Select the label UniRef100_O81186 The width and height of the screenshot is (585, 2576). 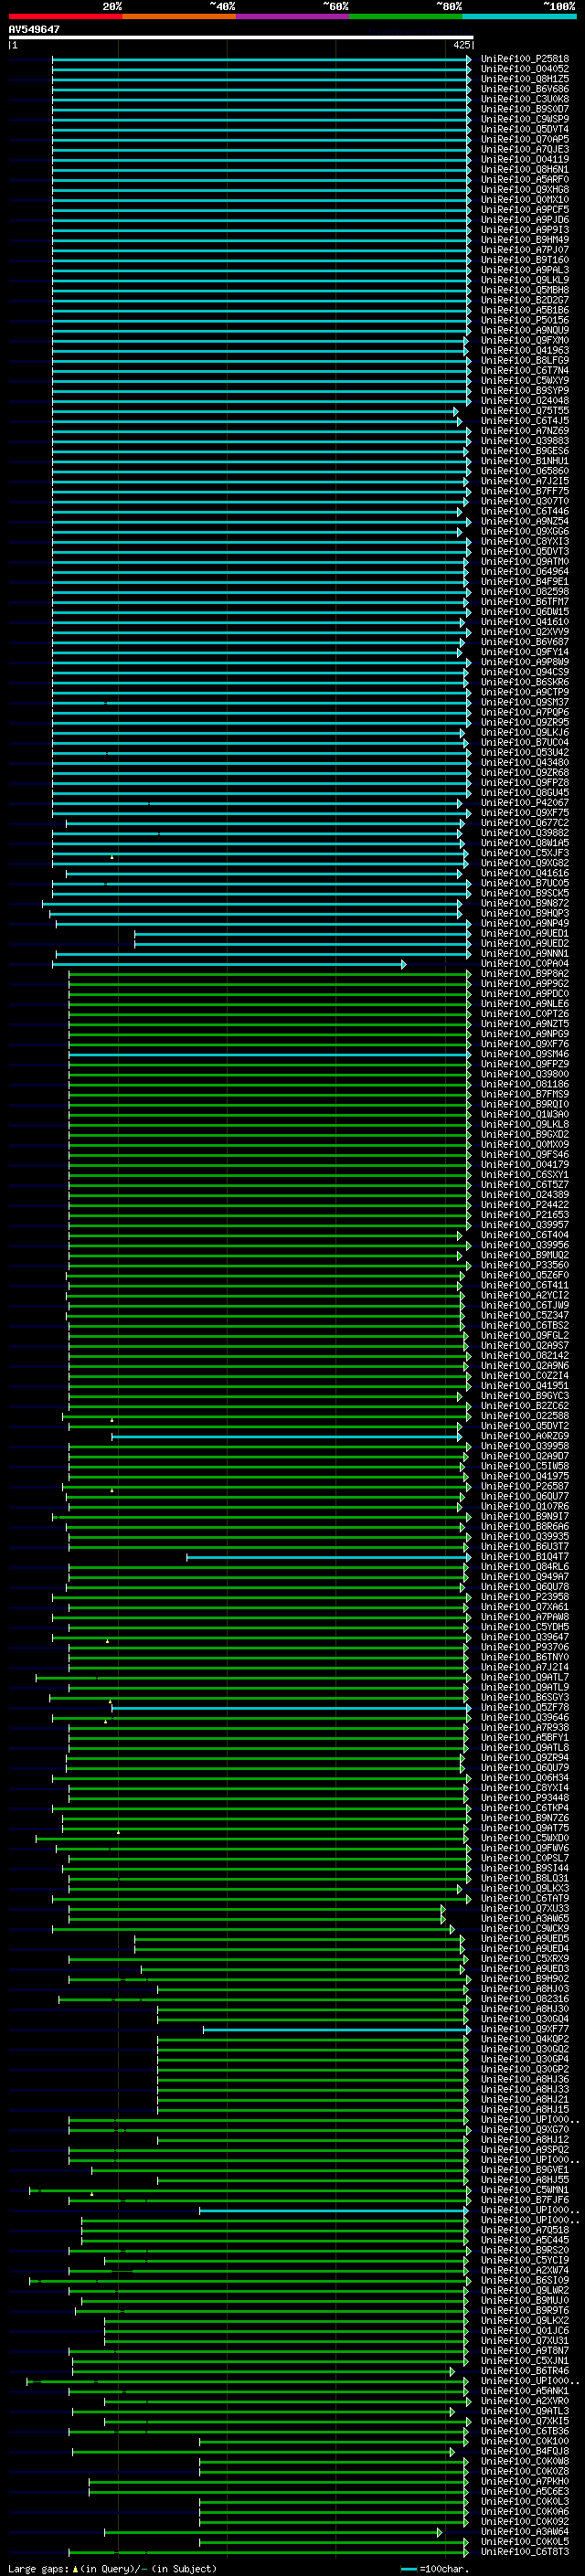(525, 1084)
